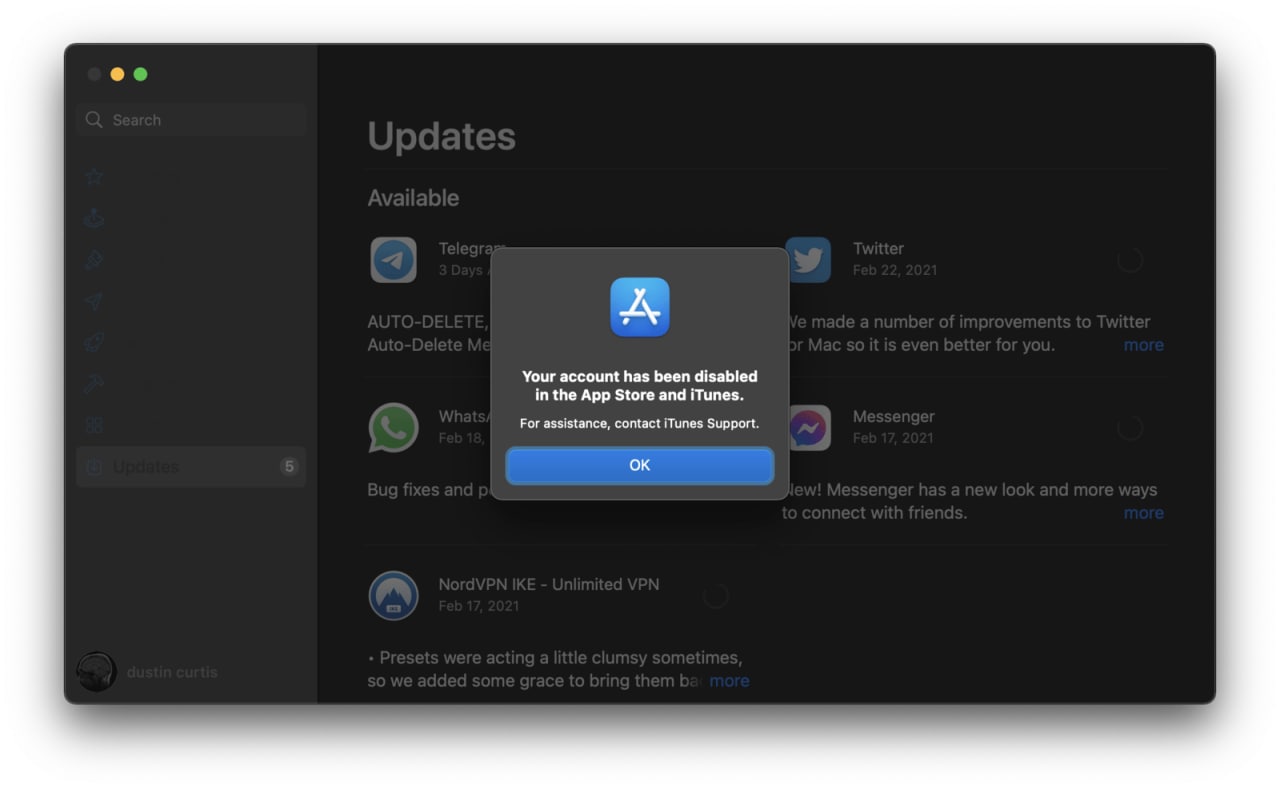Click the Messenger update progress spinner
This screenshot has height=789, width=1280.
point(1130,428)
